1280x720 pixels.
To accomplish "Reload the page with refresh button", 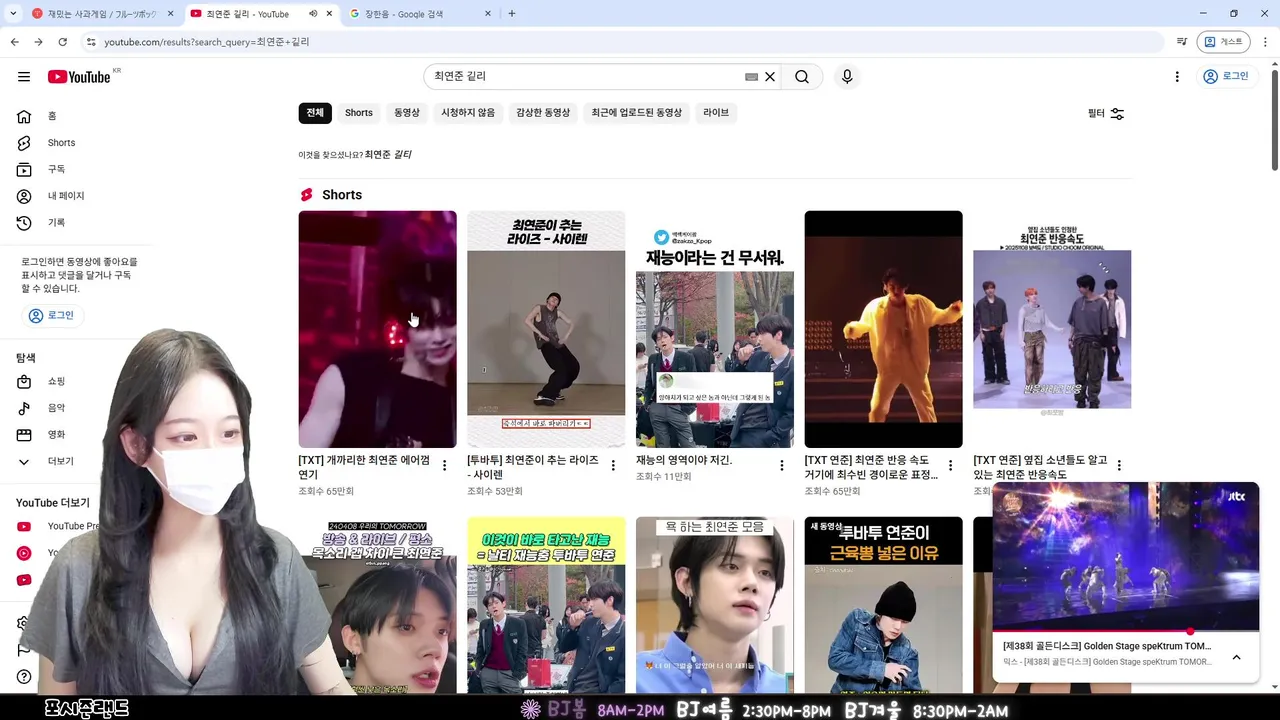I will pyautogui.click(x=62, y=42).
